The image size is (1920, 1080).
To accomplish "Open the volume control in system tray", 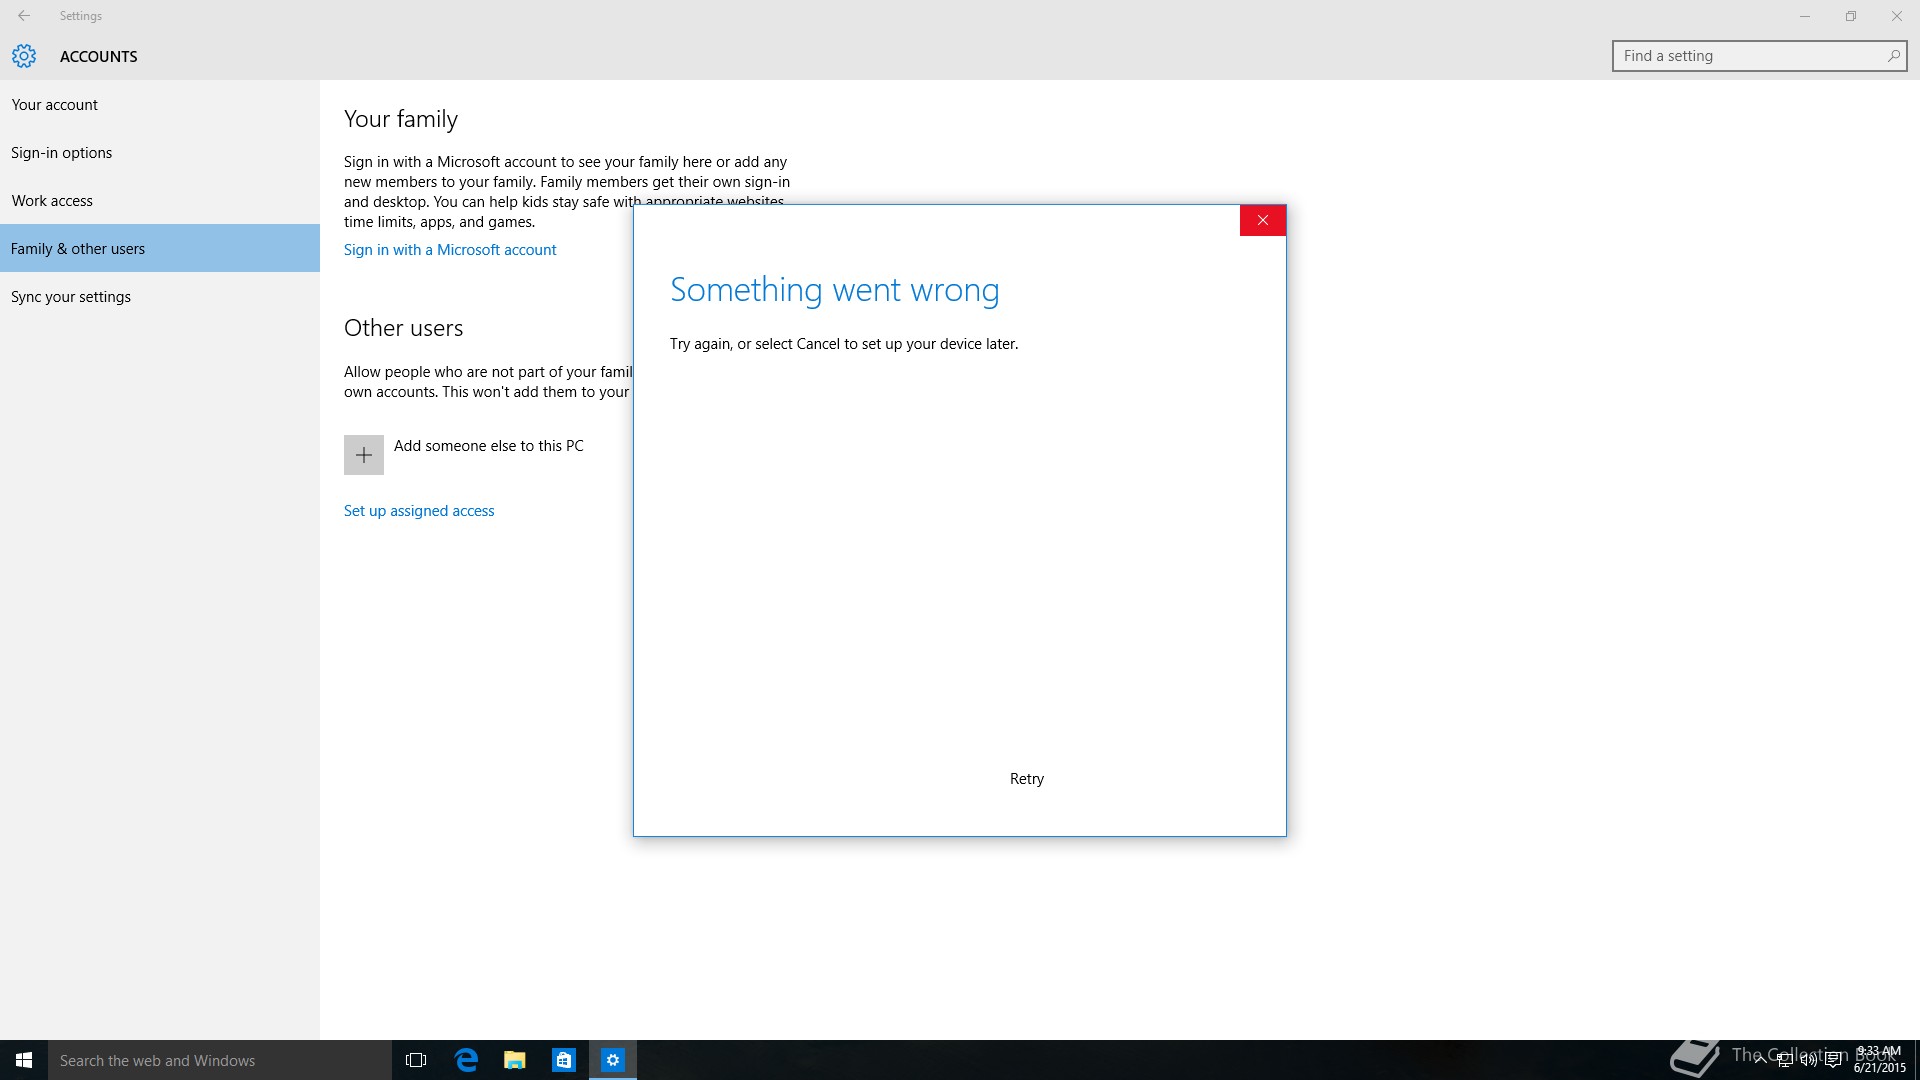I will [x=1808, y=1061].
